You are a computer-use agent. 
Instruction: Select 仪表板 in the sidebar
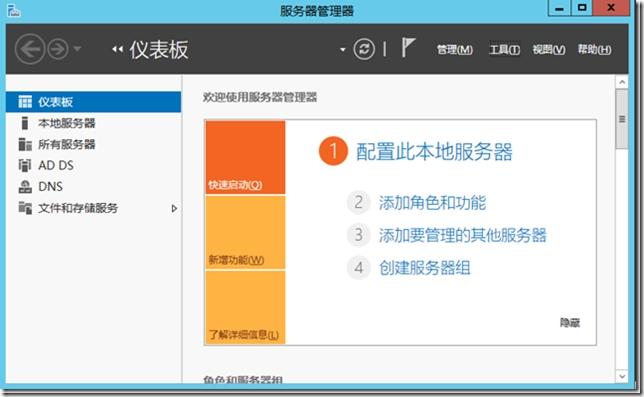(x=93, y=102)
